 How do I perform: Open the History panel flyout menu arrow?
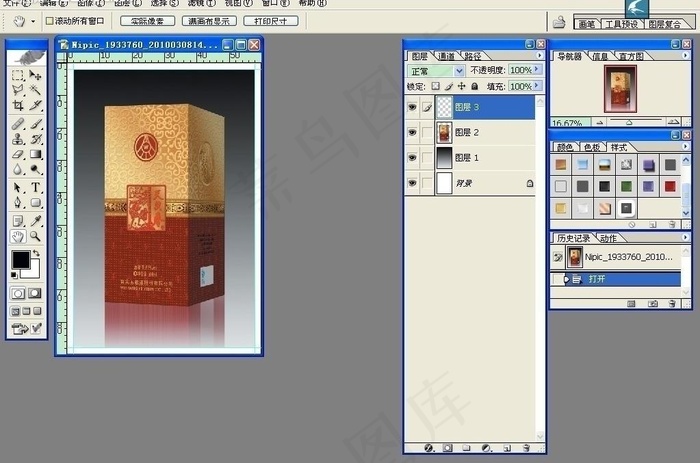pyautogui.click(x=685, y=238)
